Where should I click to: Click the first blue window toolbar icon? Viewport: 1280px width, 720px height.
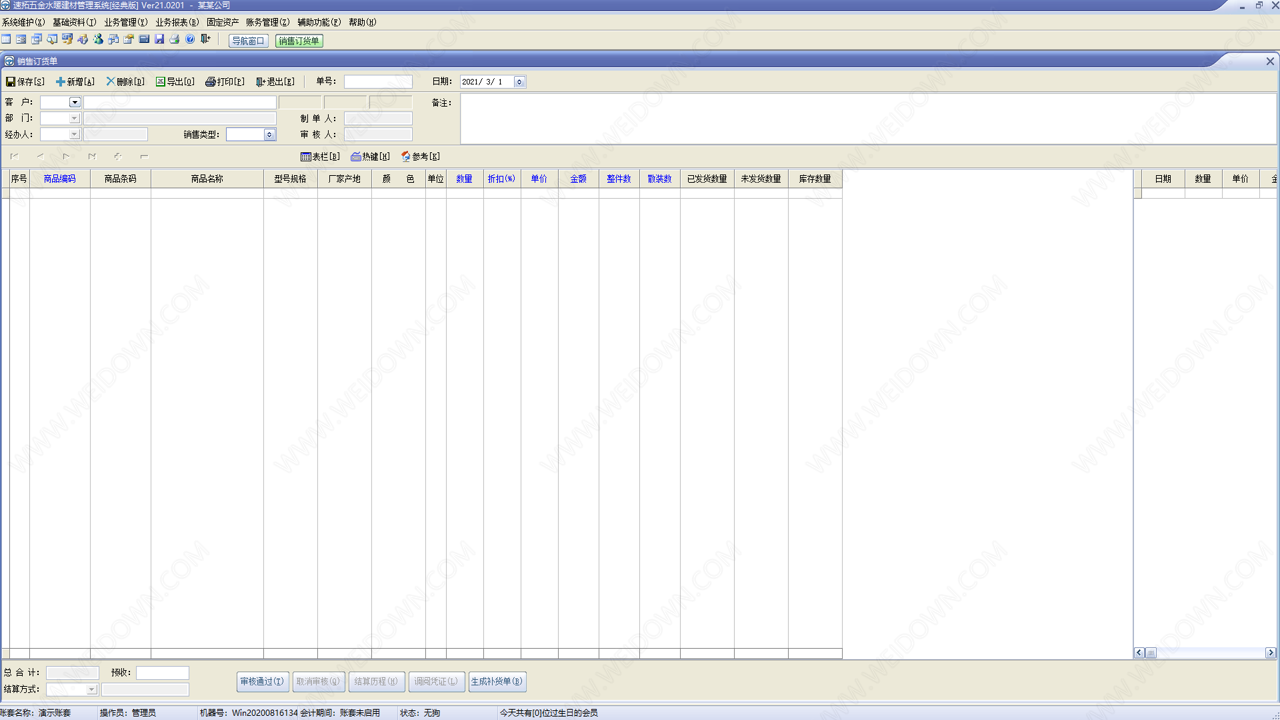coord(6,39)
